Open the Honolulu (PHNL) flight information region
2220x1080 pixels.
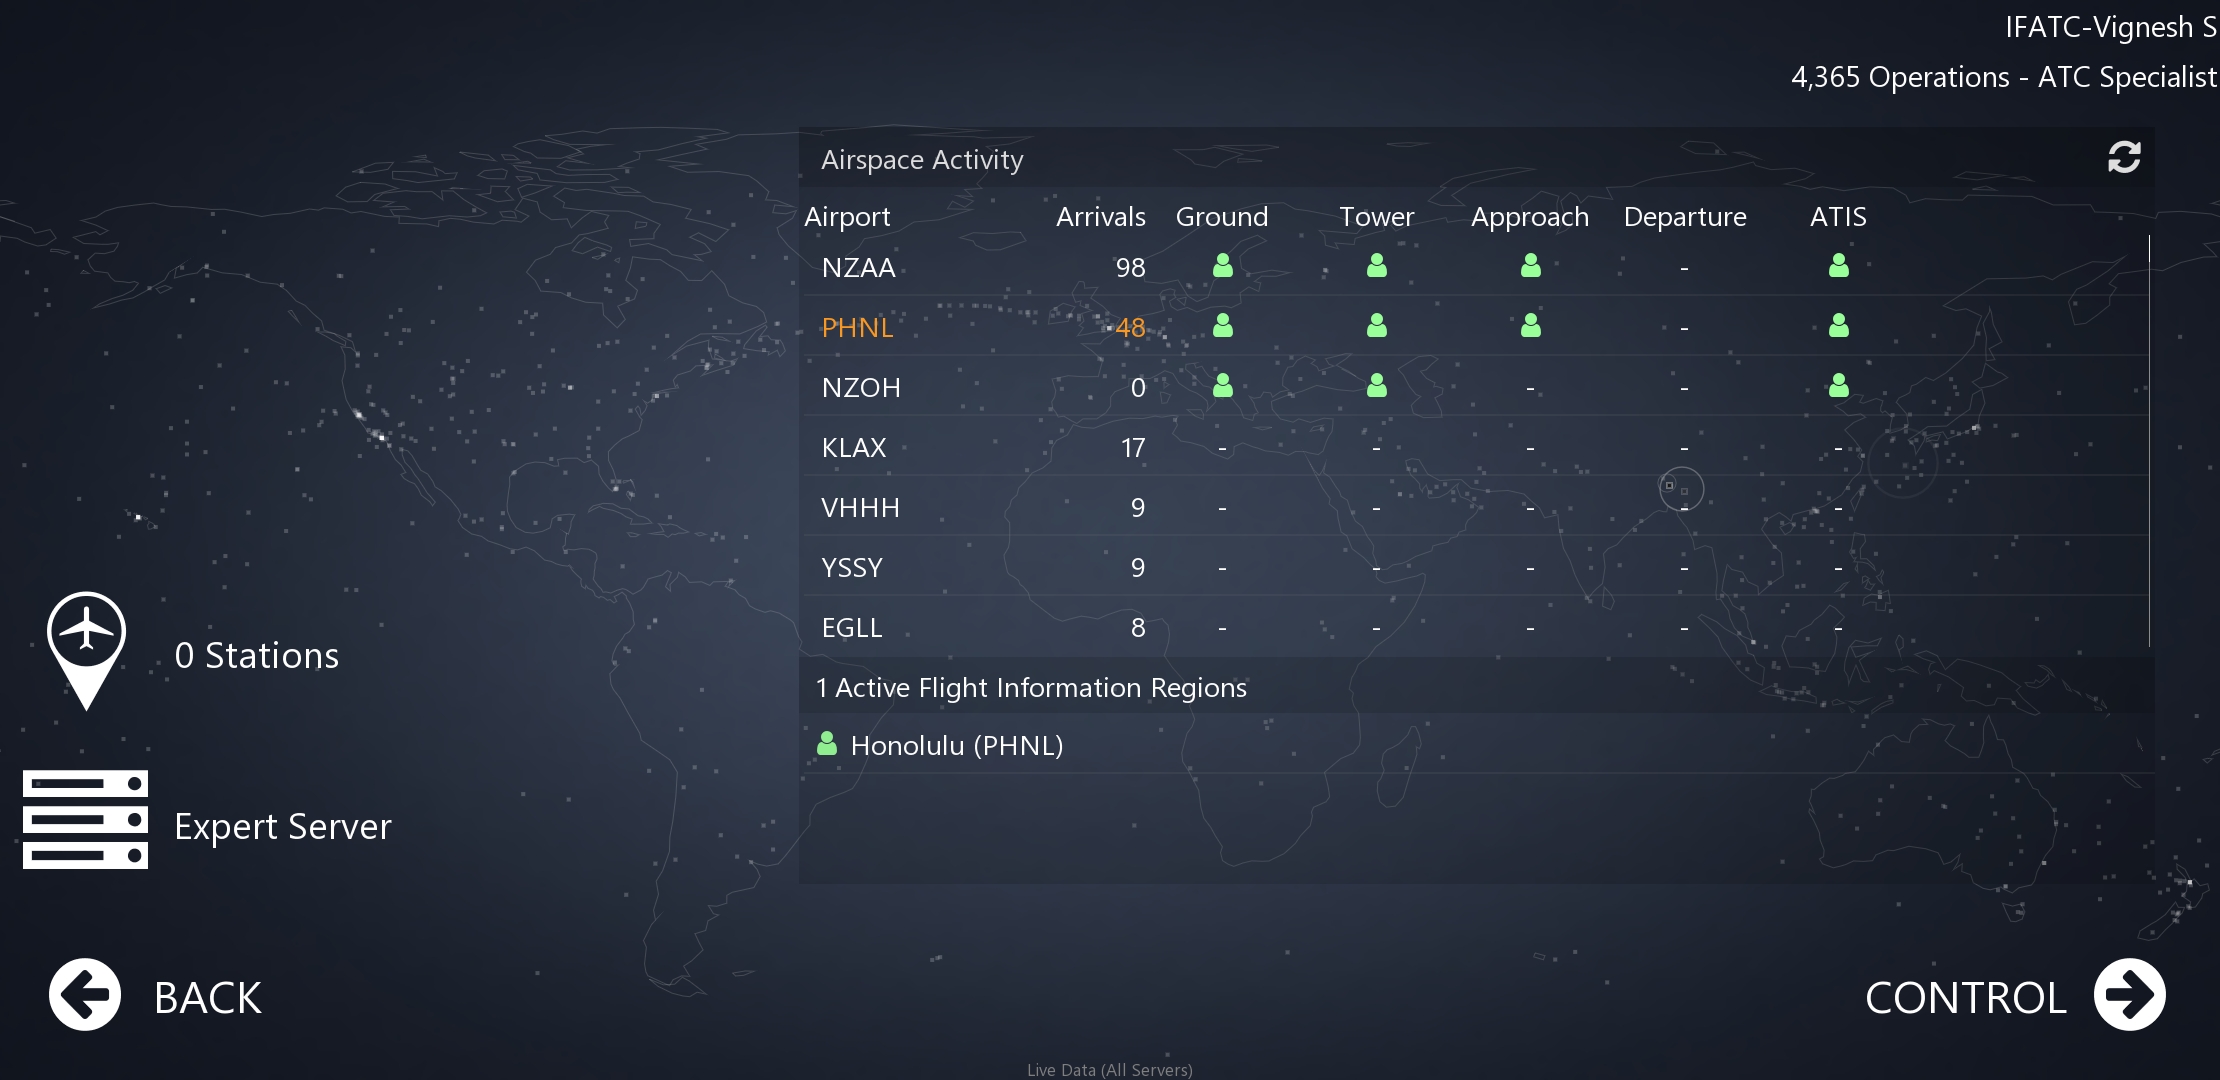click(x=955, y=745)
